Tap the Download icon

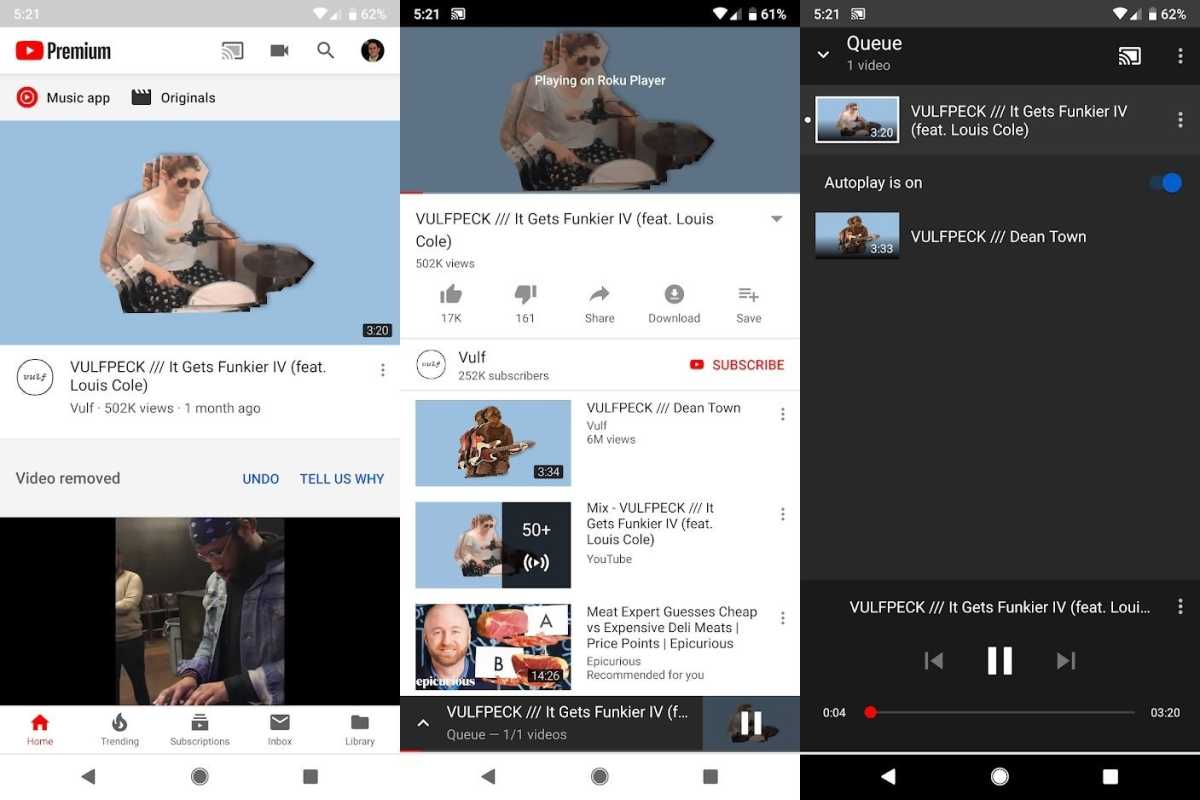674,295
